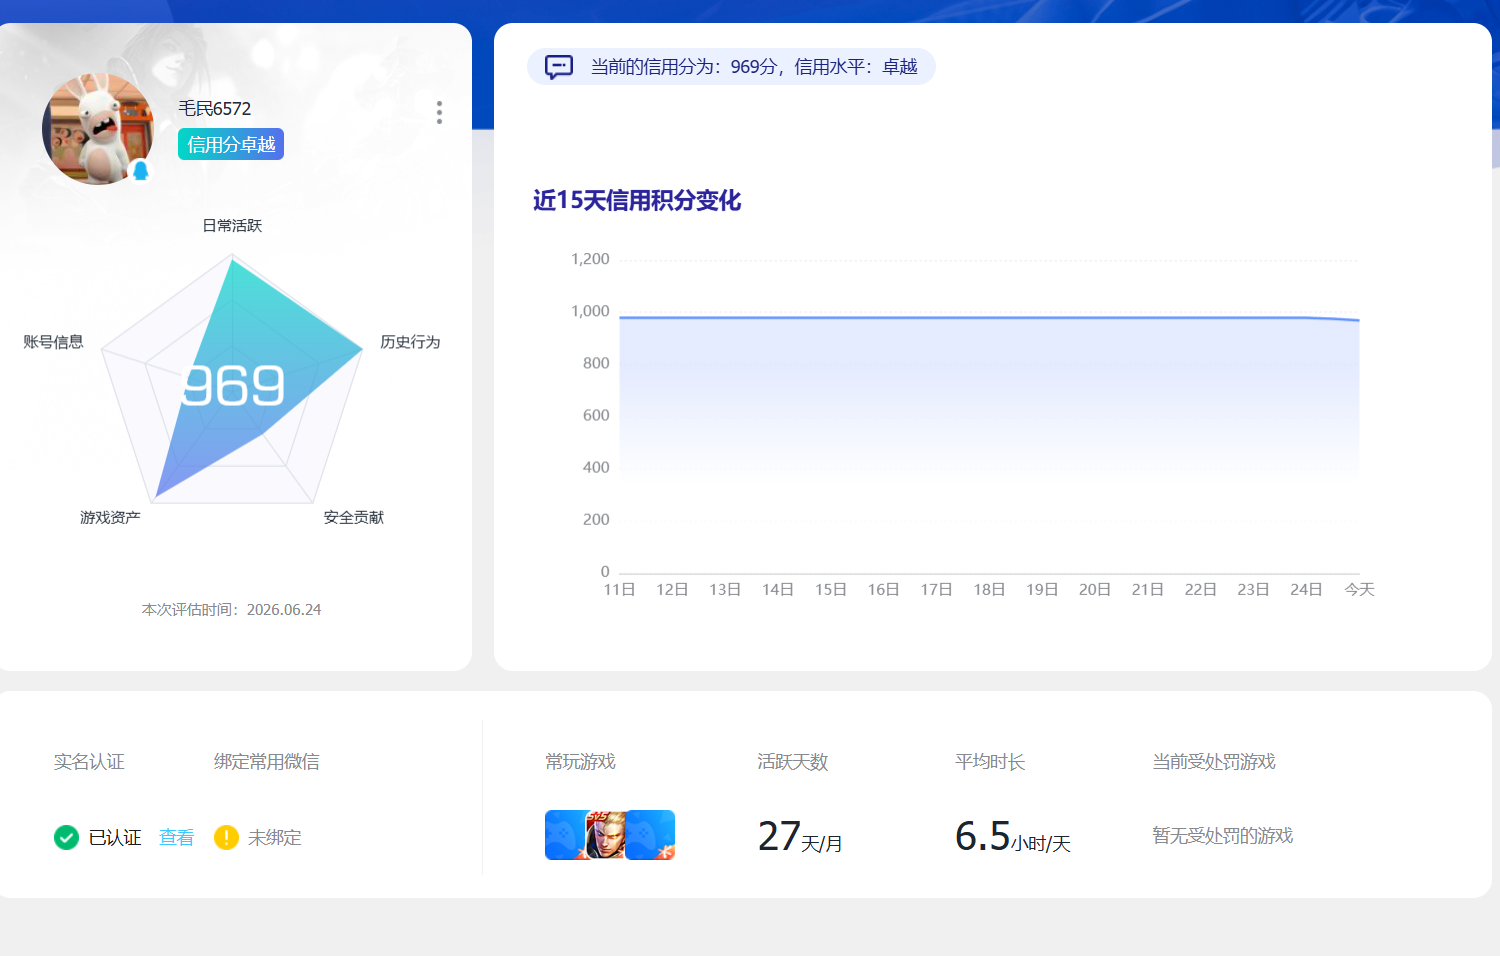Click the 已认证 status text

pyautogui.click(x=115, y=837)
